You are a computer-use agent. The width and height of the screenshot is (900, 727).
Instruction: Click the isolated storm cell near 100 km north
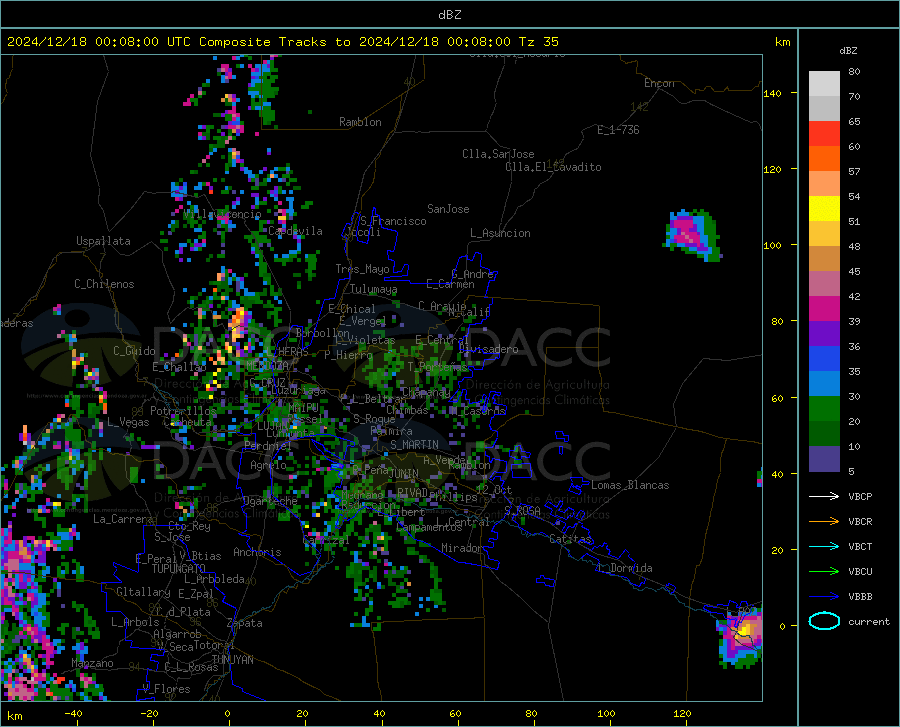tap(692, 235)
